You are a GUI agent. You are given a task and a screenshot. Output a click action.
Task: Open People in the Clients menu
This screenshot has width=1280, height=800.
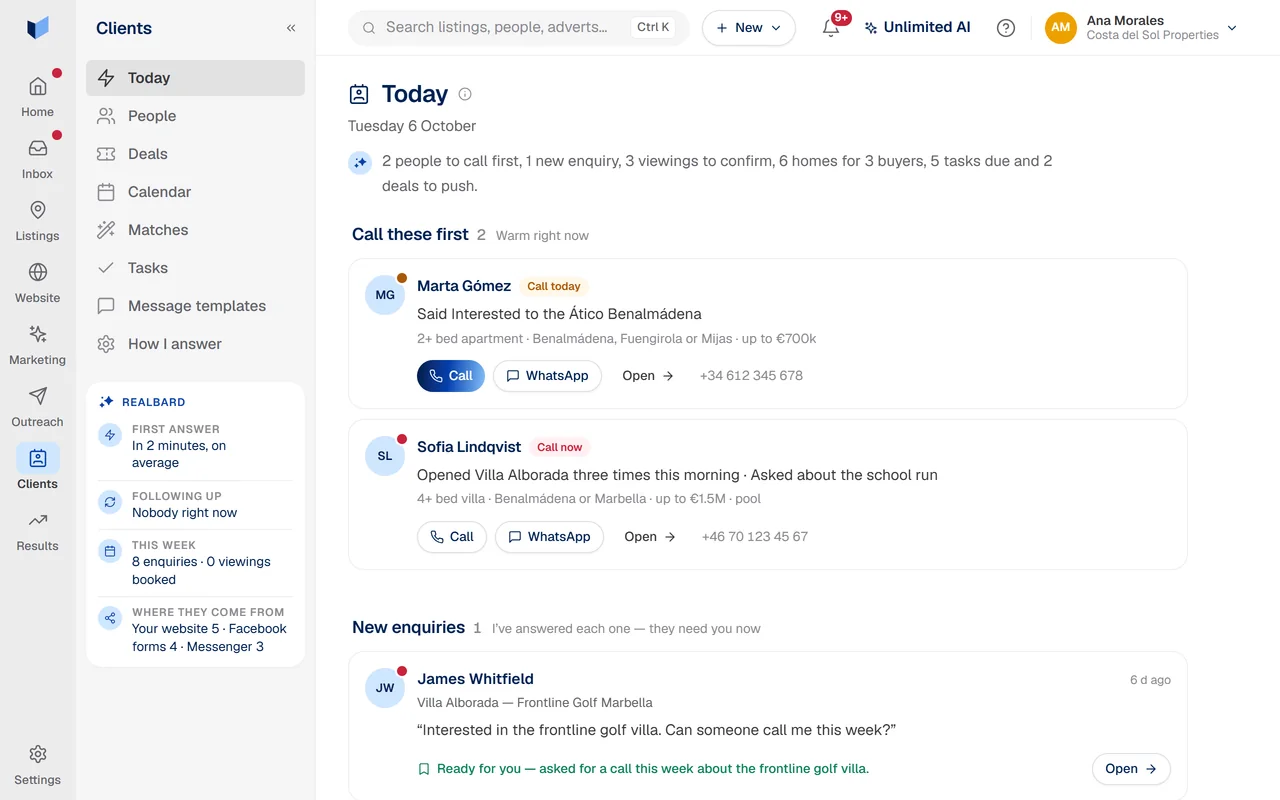point(195,116)
